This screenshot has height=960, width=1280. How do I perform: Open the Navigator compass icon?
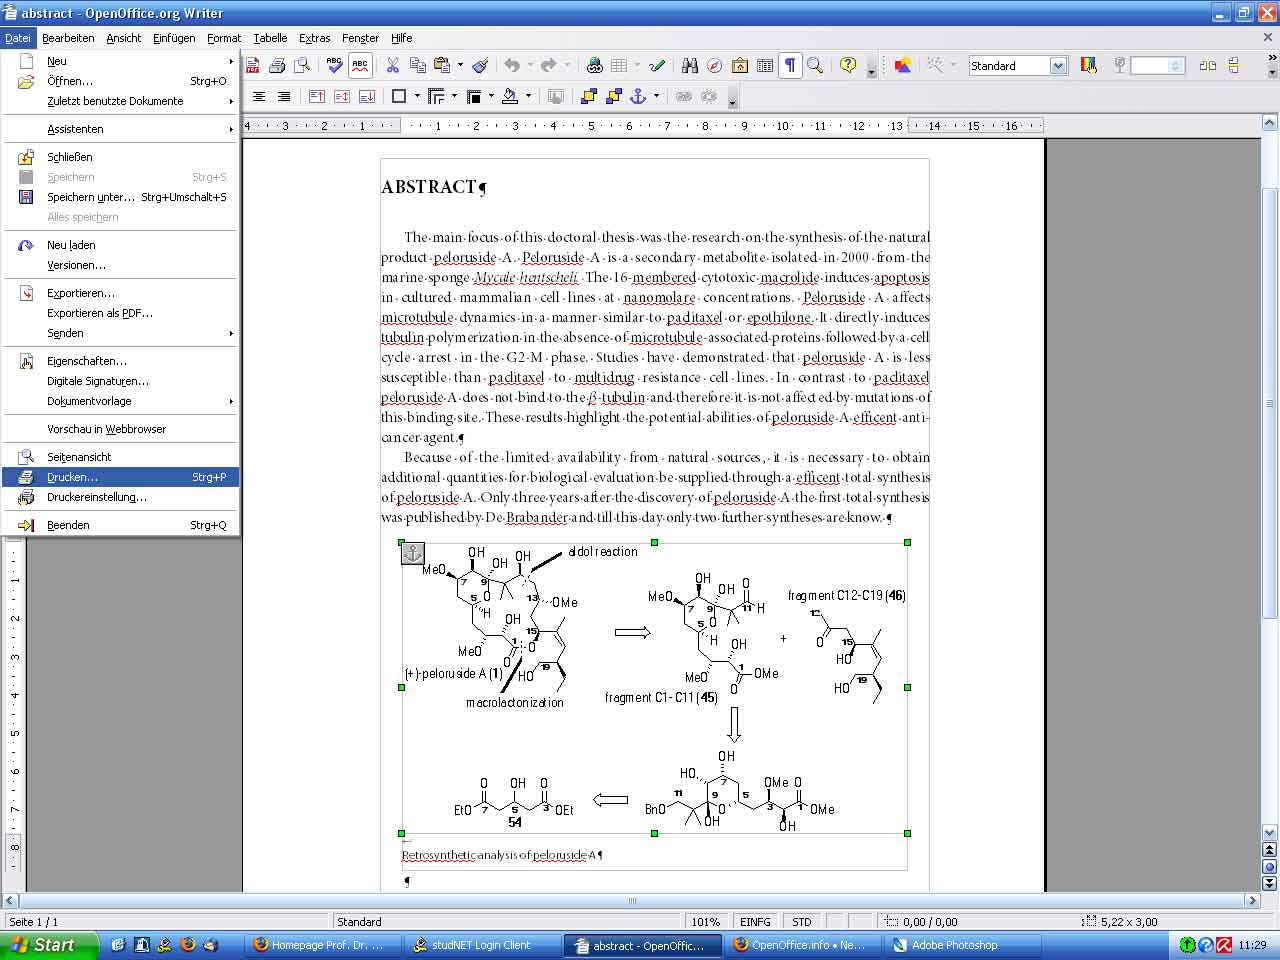tap(714, 65)
